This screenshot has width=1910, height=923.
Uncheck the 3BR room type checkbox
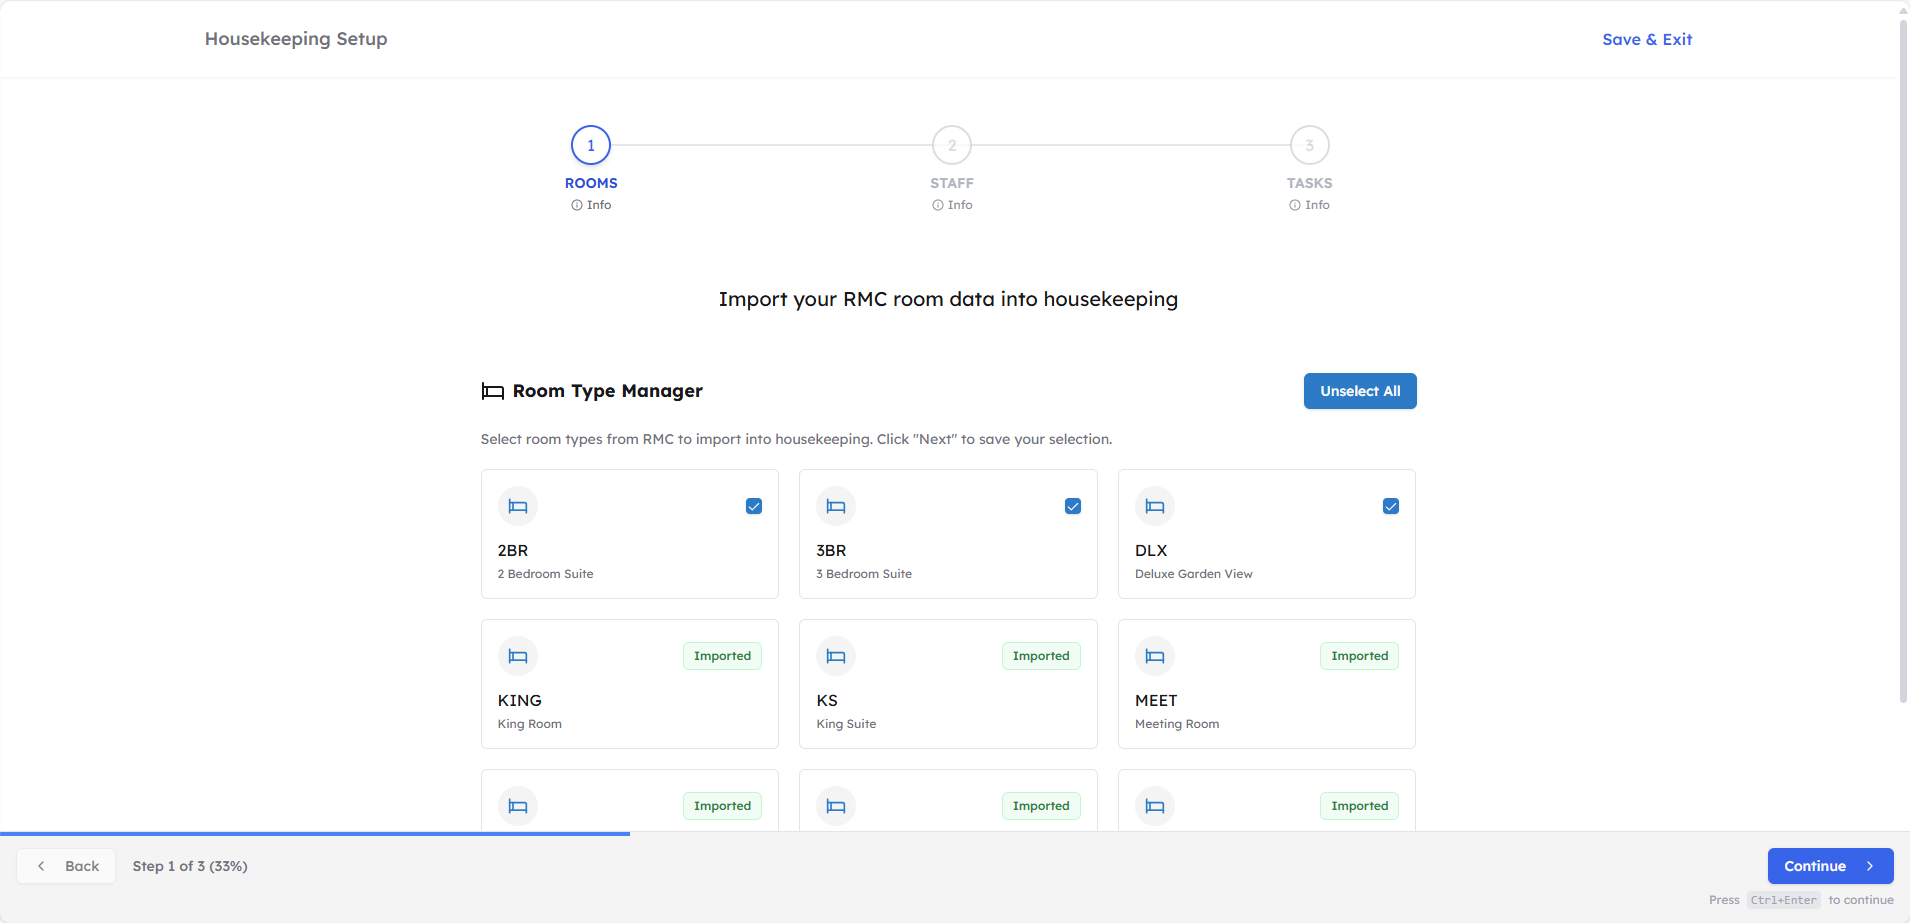pyautogui.click(x=1073, y=506)
